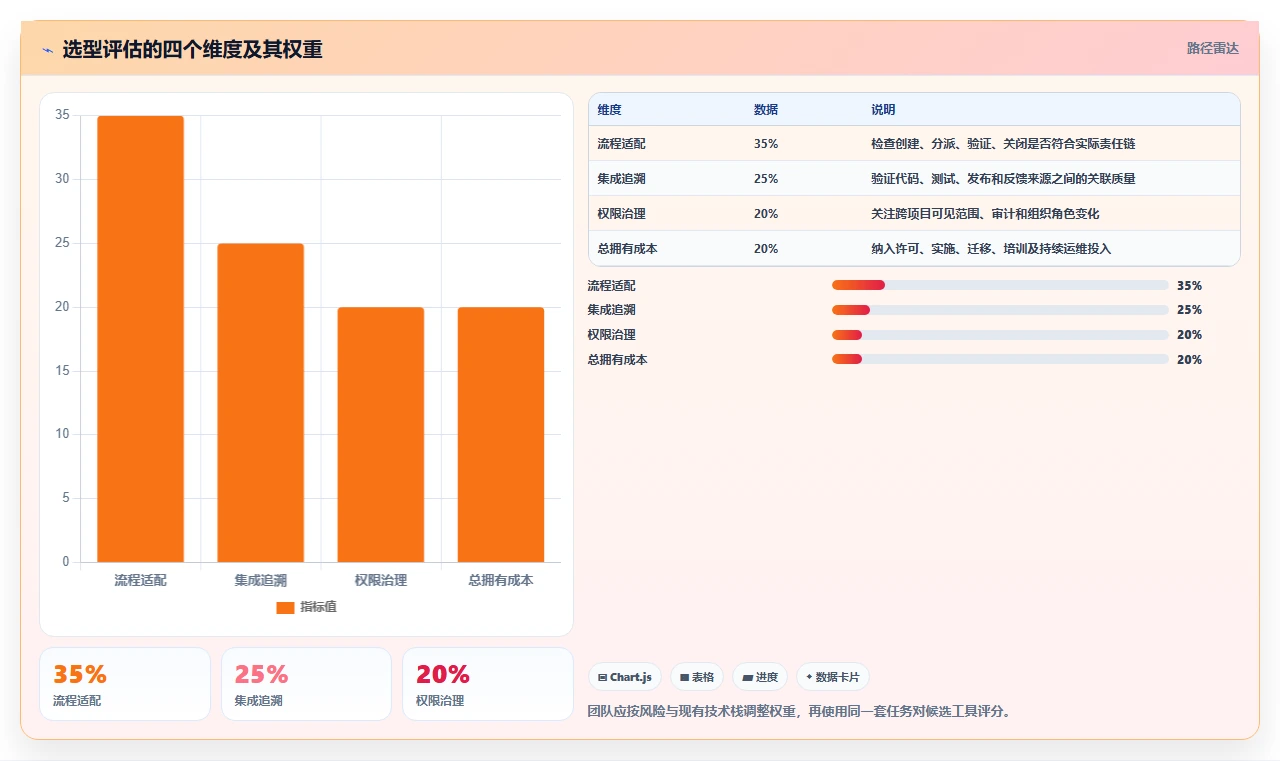Click the 总拥有成本 bar in the chart

(500, 435)
